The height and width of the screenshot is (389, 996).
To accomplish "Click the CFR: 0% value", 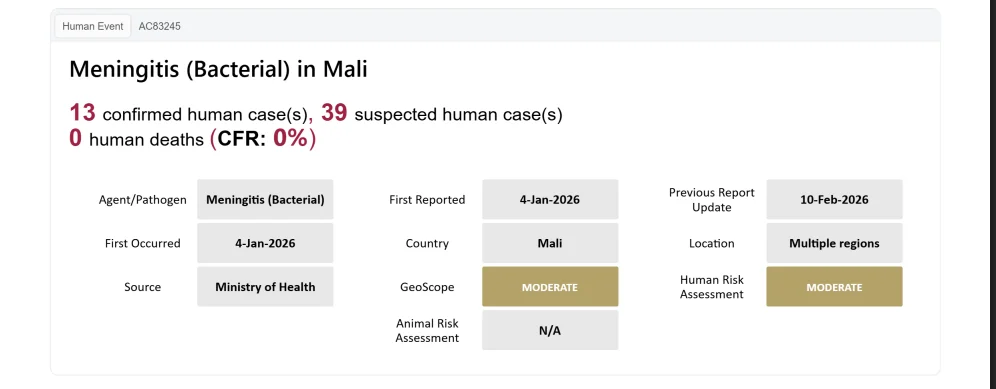I will tap(262, 139).
